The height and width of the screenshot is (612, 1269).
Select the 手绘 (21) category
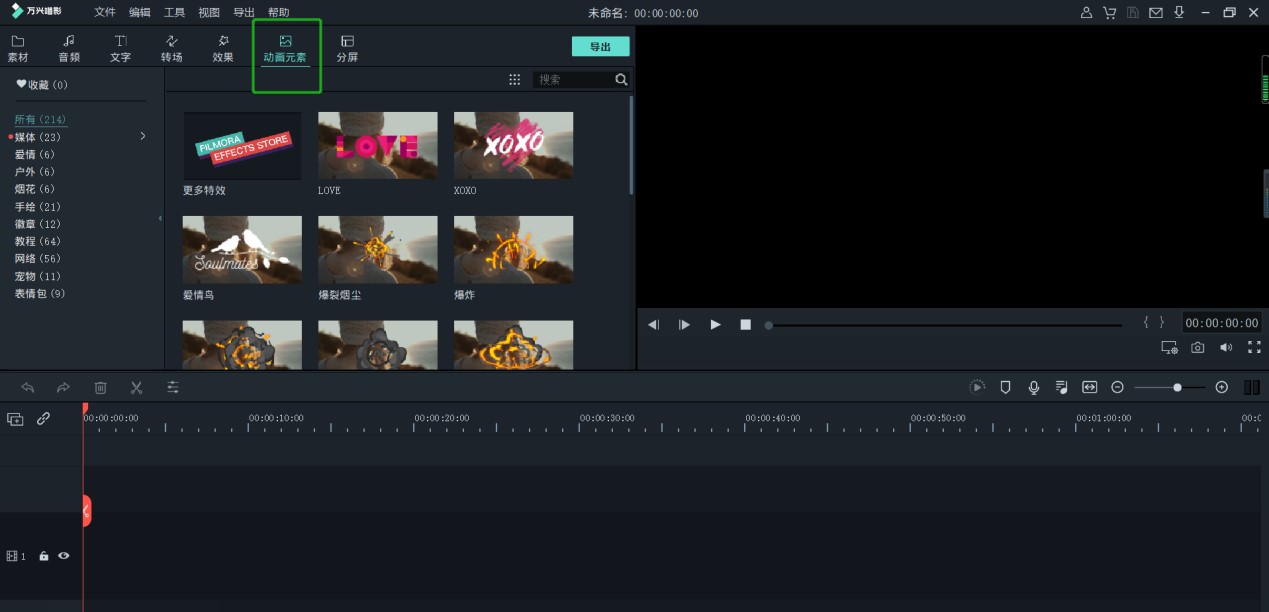click(37, 207)
